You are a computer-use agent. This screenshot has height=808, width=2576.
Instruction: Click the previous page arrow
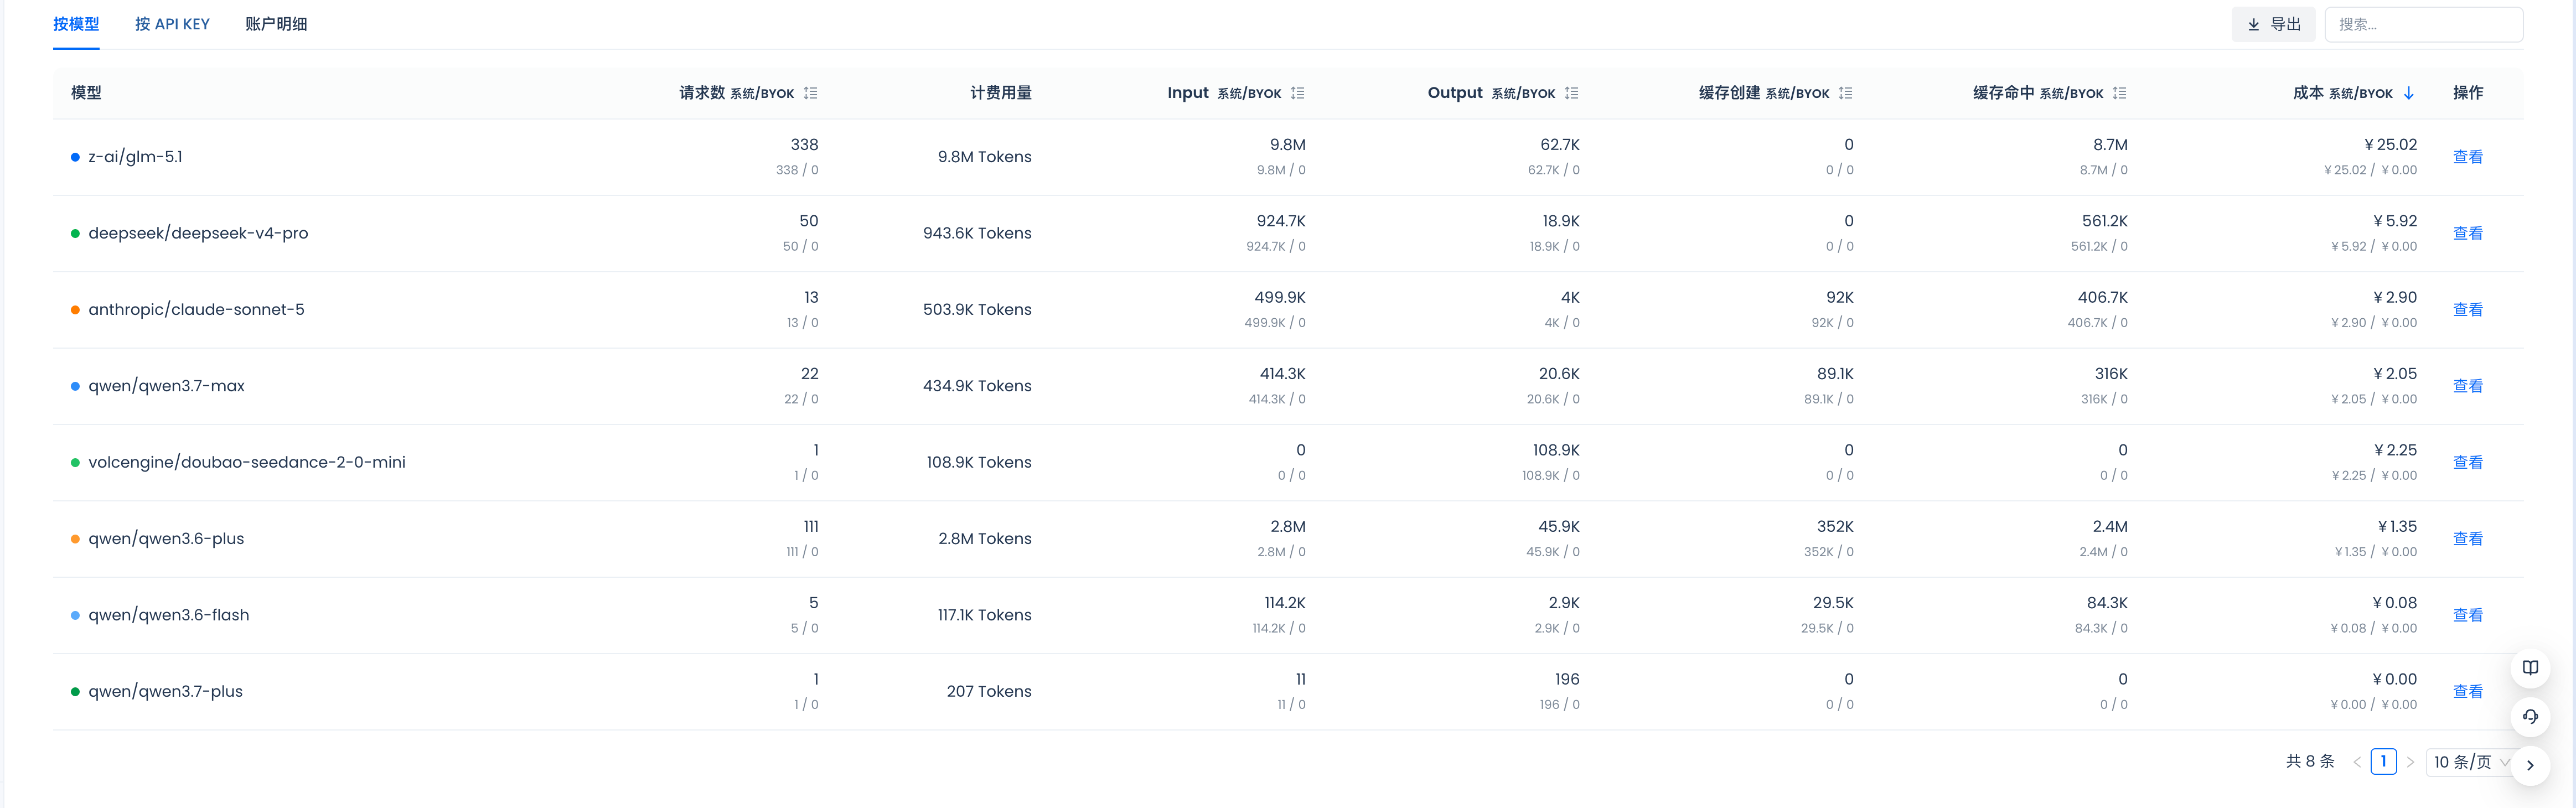coord(2357,762)
